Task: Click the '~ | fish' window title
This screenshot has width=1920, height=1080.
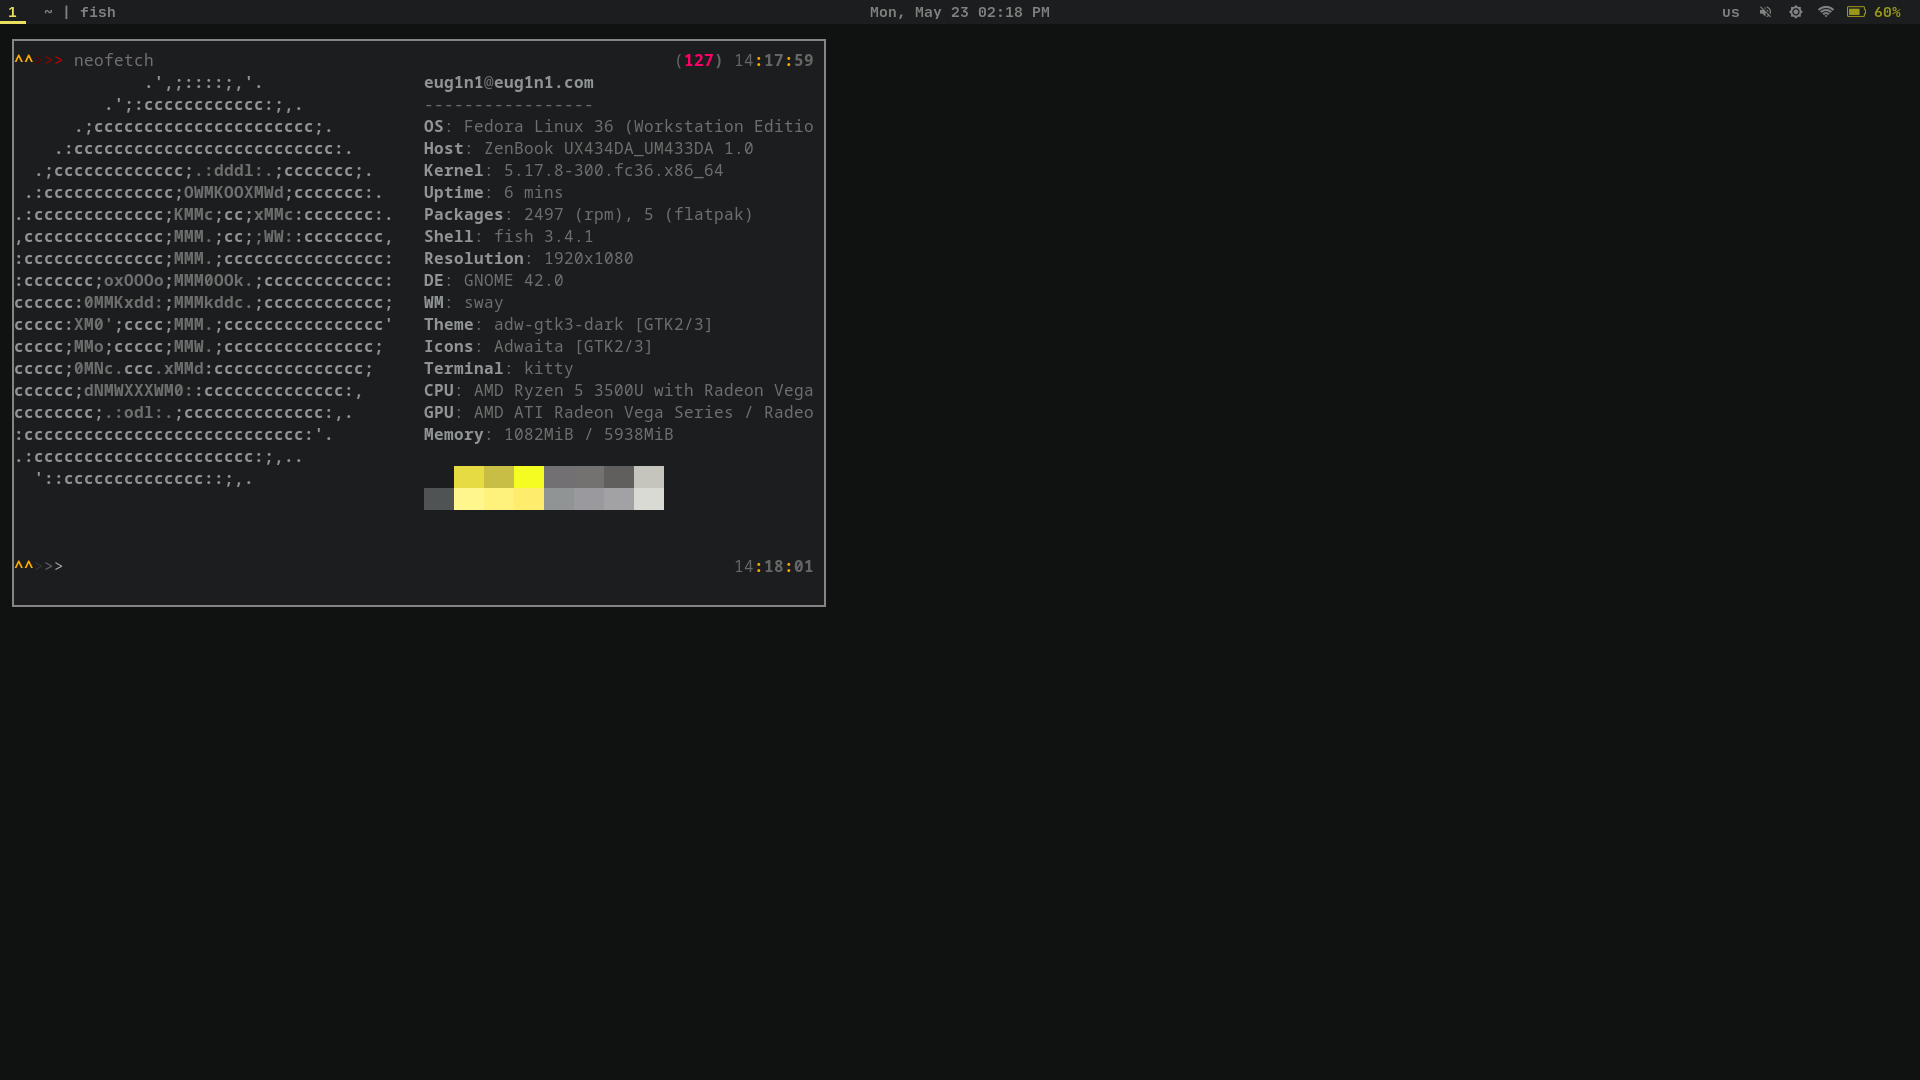Action: (x=80, y=12)
